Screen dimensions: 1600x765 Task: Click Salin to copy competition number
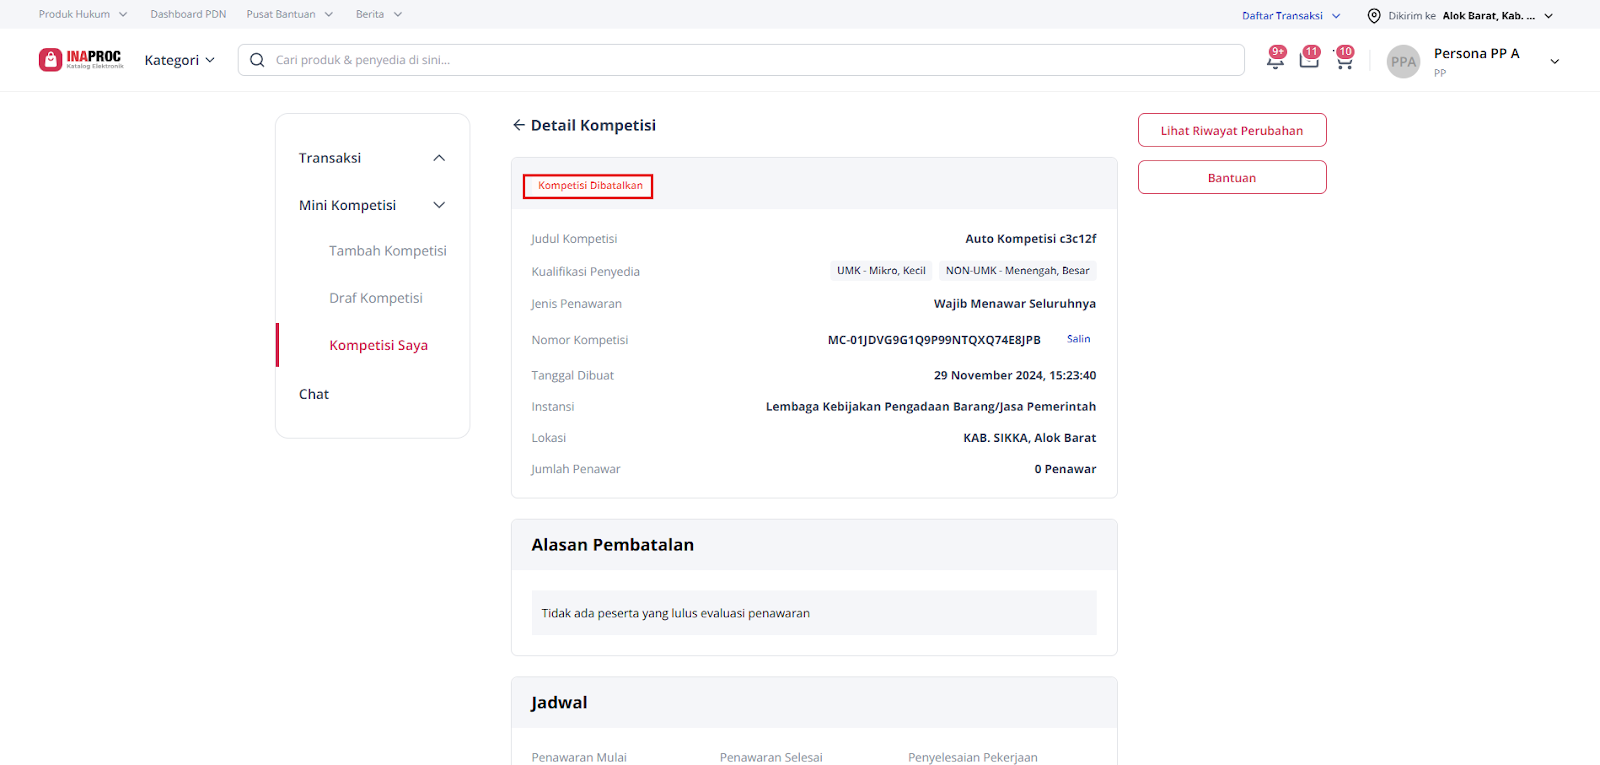(1078, 339)
